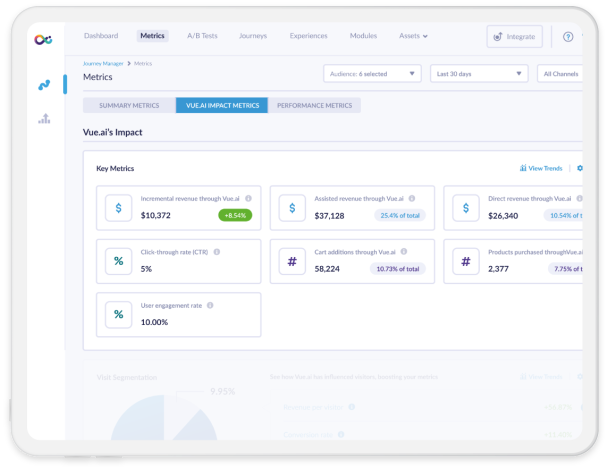The height and width of the screenshot is (470, 608).
Task: Click the 10.73% of total badge
Action: coord(397,269)
